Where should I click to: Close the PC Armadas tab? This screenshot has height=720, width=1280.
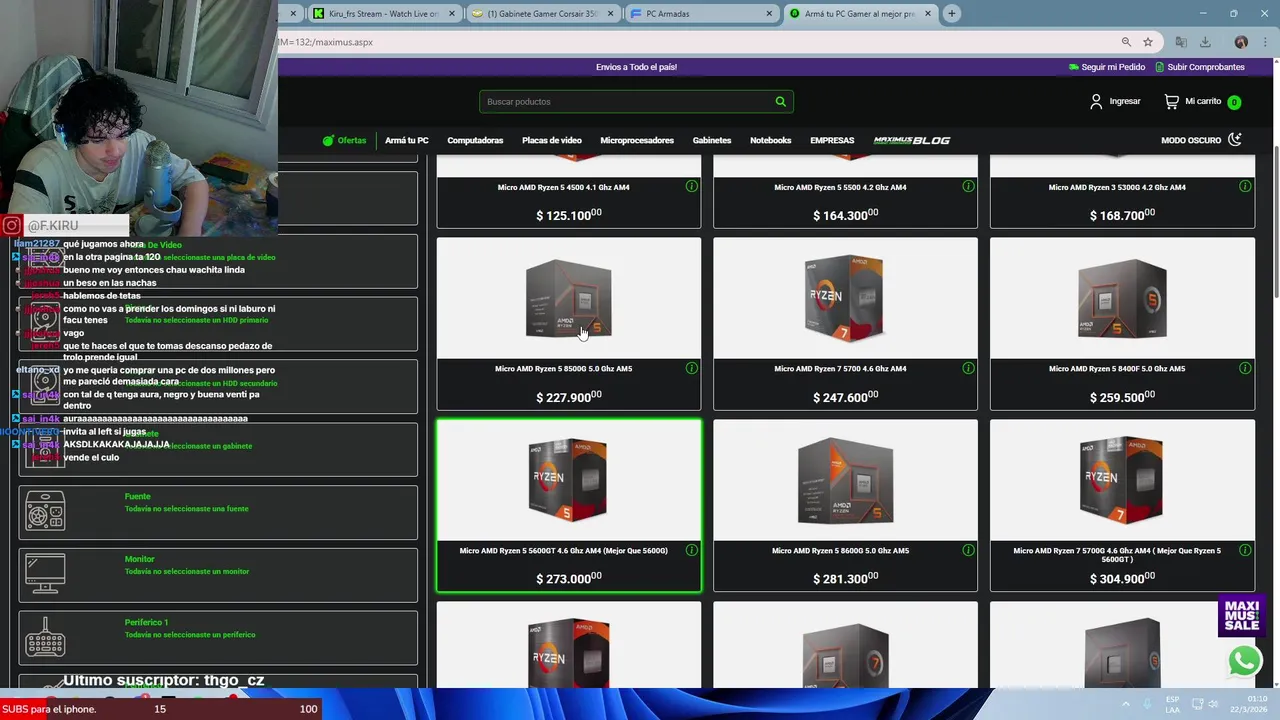769,14
